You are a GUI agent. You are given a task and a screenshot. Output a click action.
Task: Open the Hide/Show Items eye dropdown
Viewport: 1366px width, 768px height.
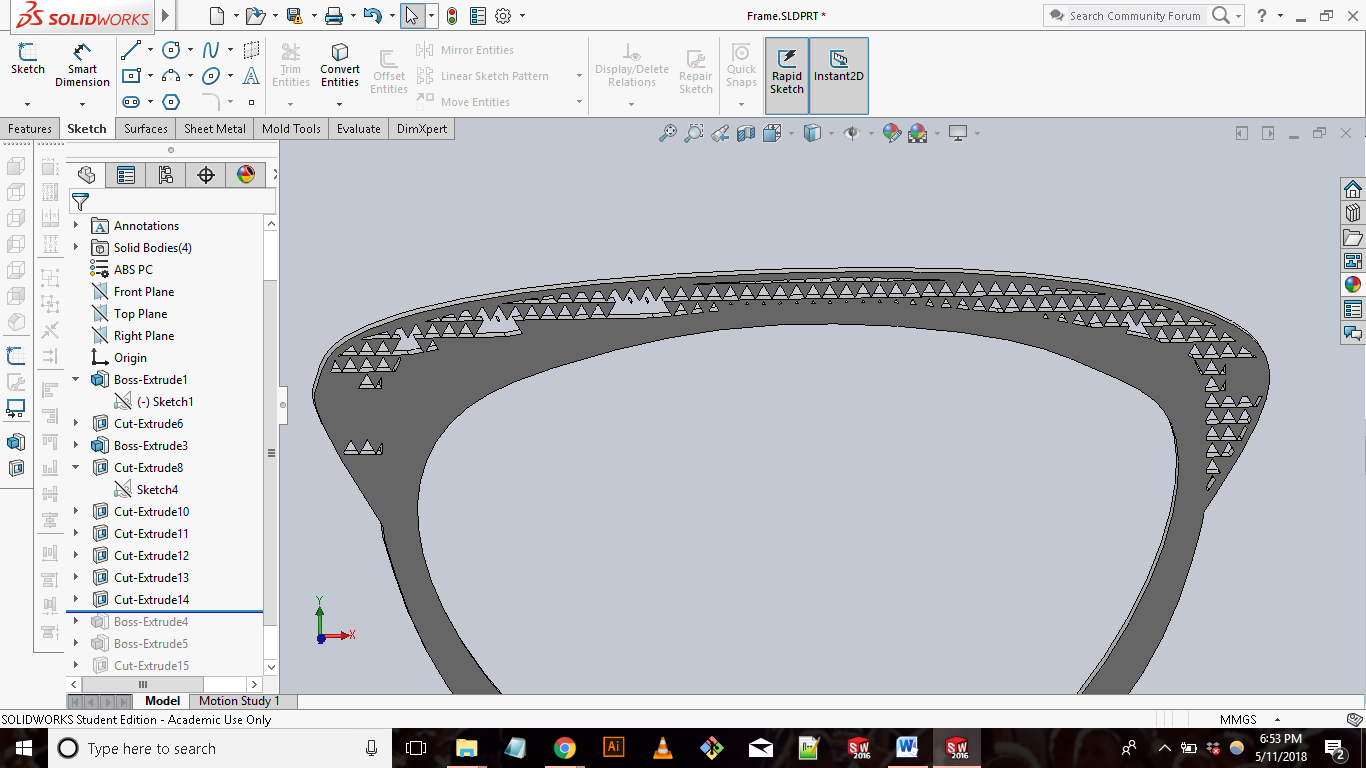click(871, 133)
